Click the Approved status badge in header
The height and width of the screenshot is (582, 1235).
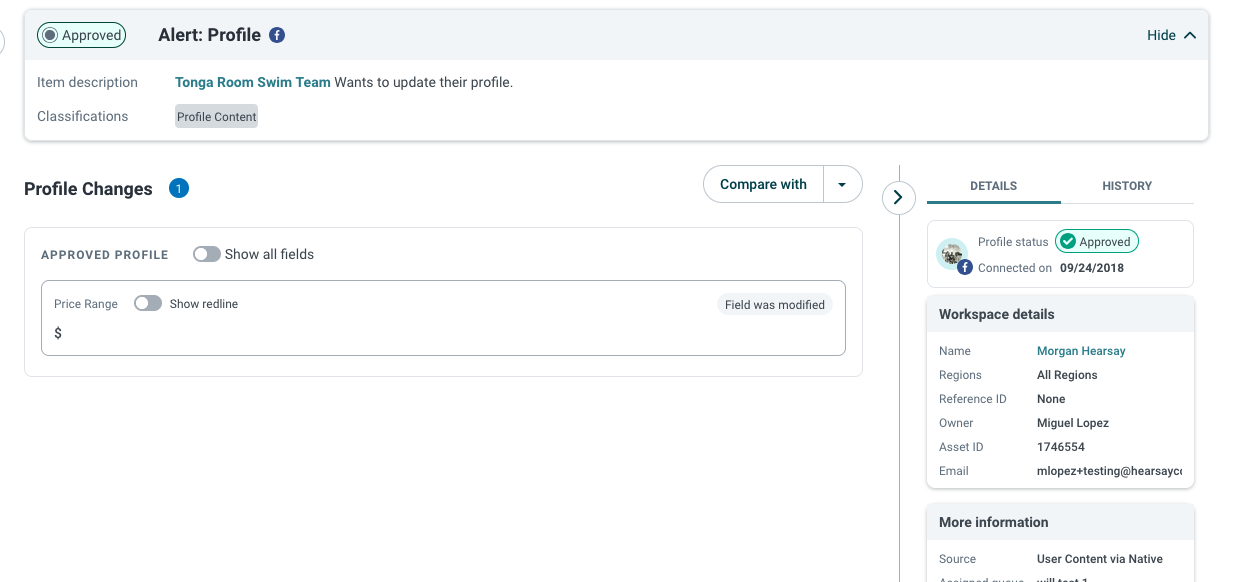point(81,35)
